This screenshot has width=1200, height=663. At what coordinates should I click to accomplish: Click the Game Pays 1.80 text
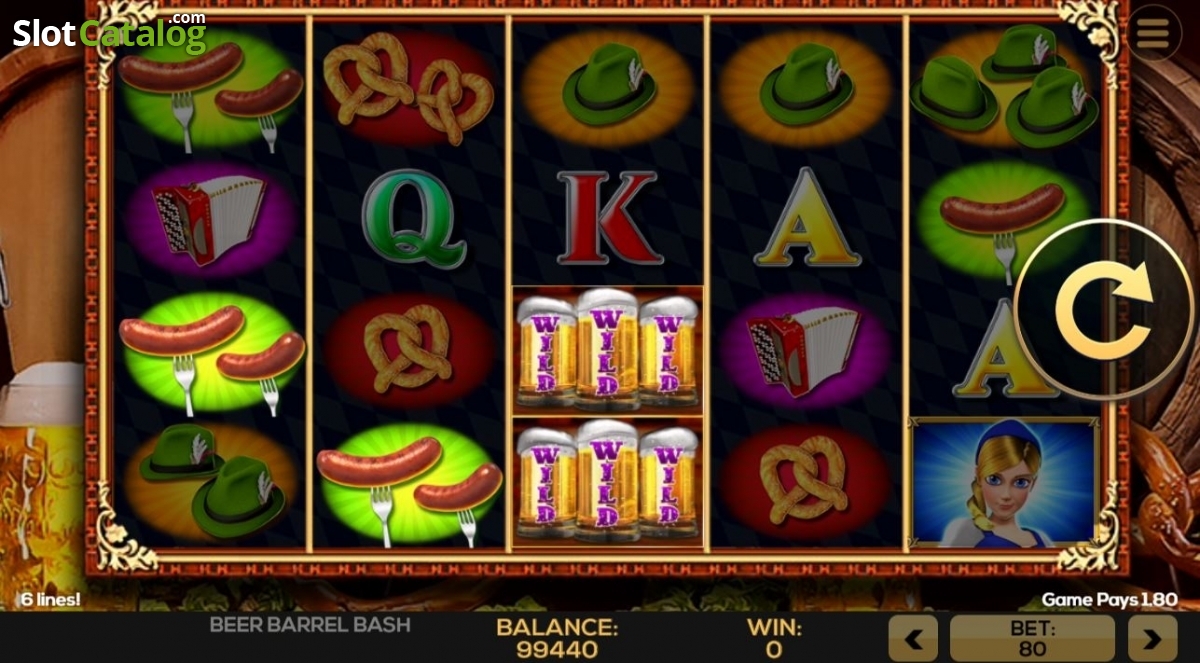click(x=1109, y=600)
